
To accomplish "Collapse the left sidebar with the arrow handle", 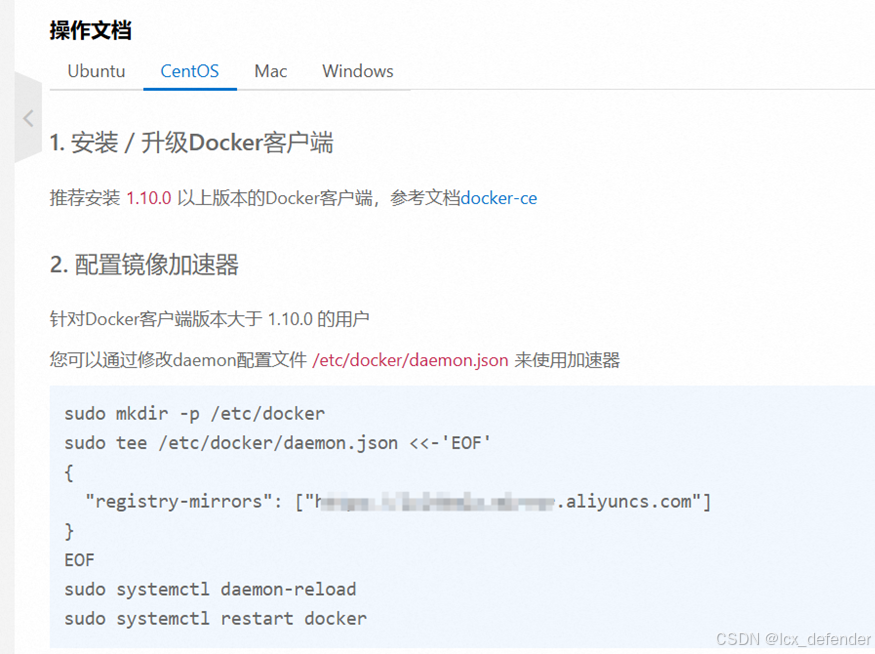I will [x=28, y=118].
